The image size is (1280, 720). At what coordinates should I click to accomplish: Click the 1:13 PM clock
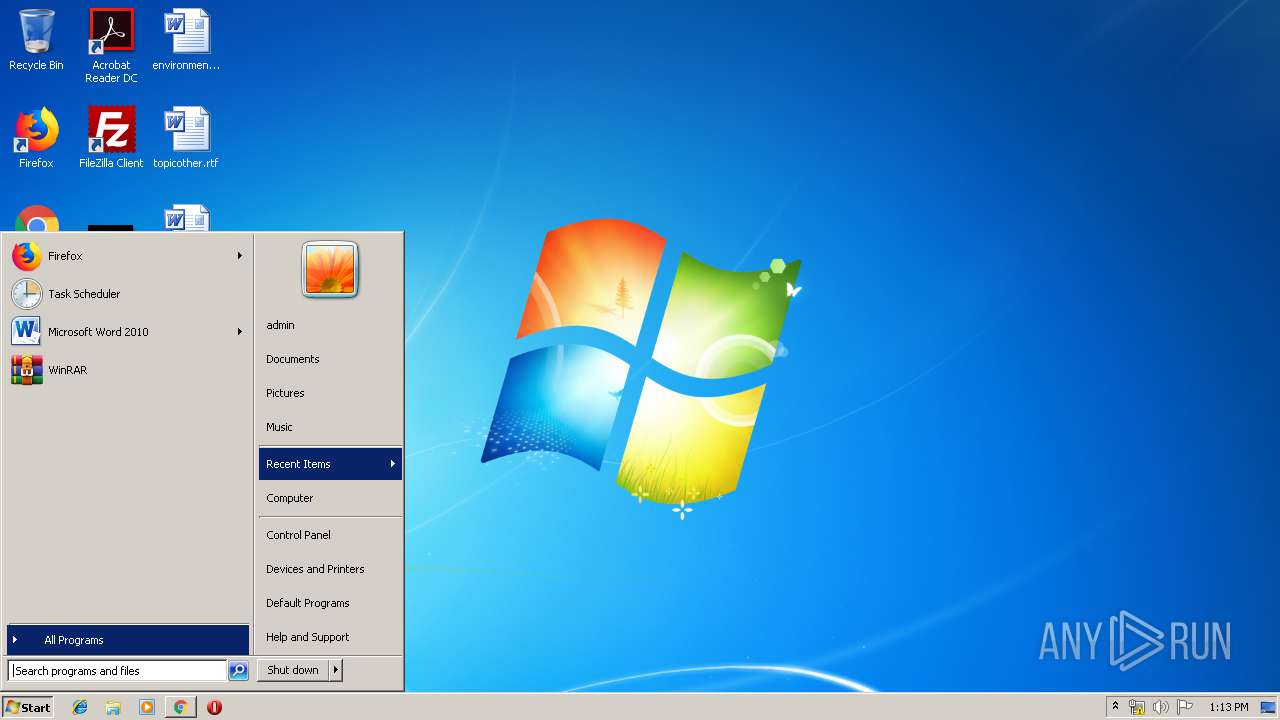coord(1228,707)
